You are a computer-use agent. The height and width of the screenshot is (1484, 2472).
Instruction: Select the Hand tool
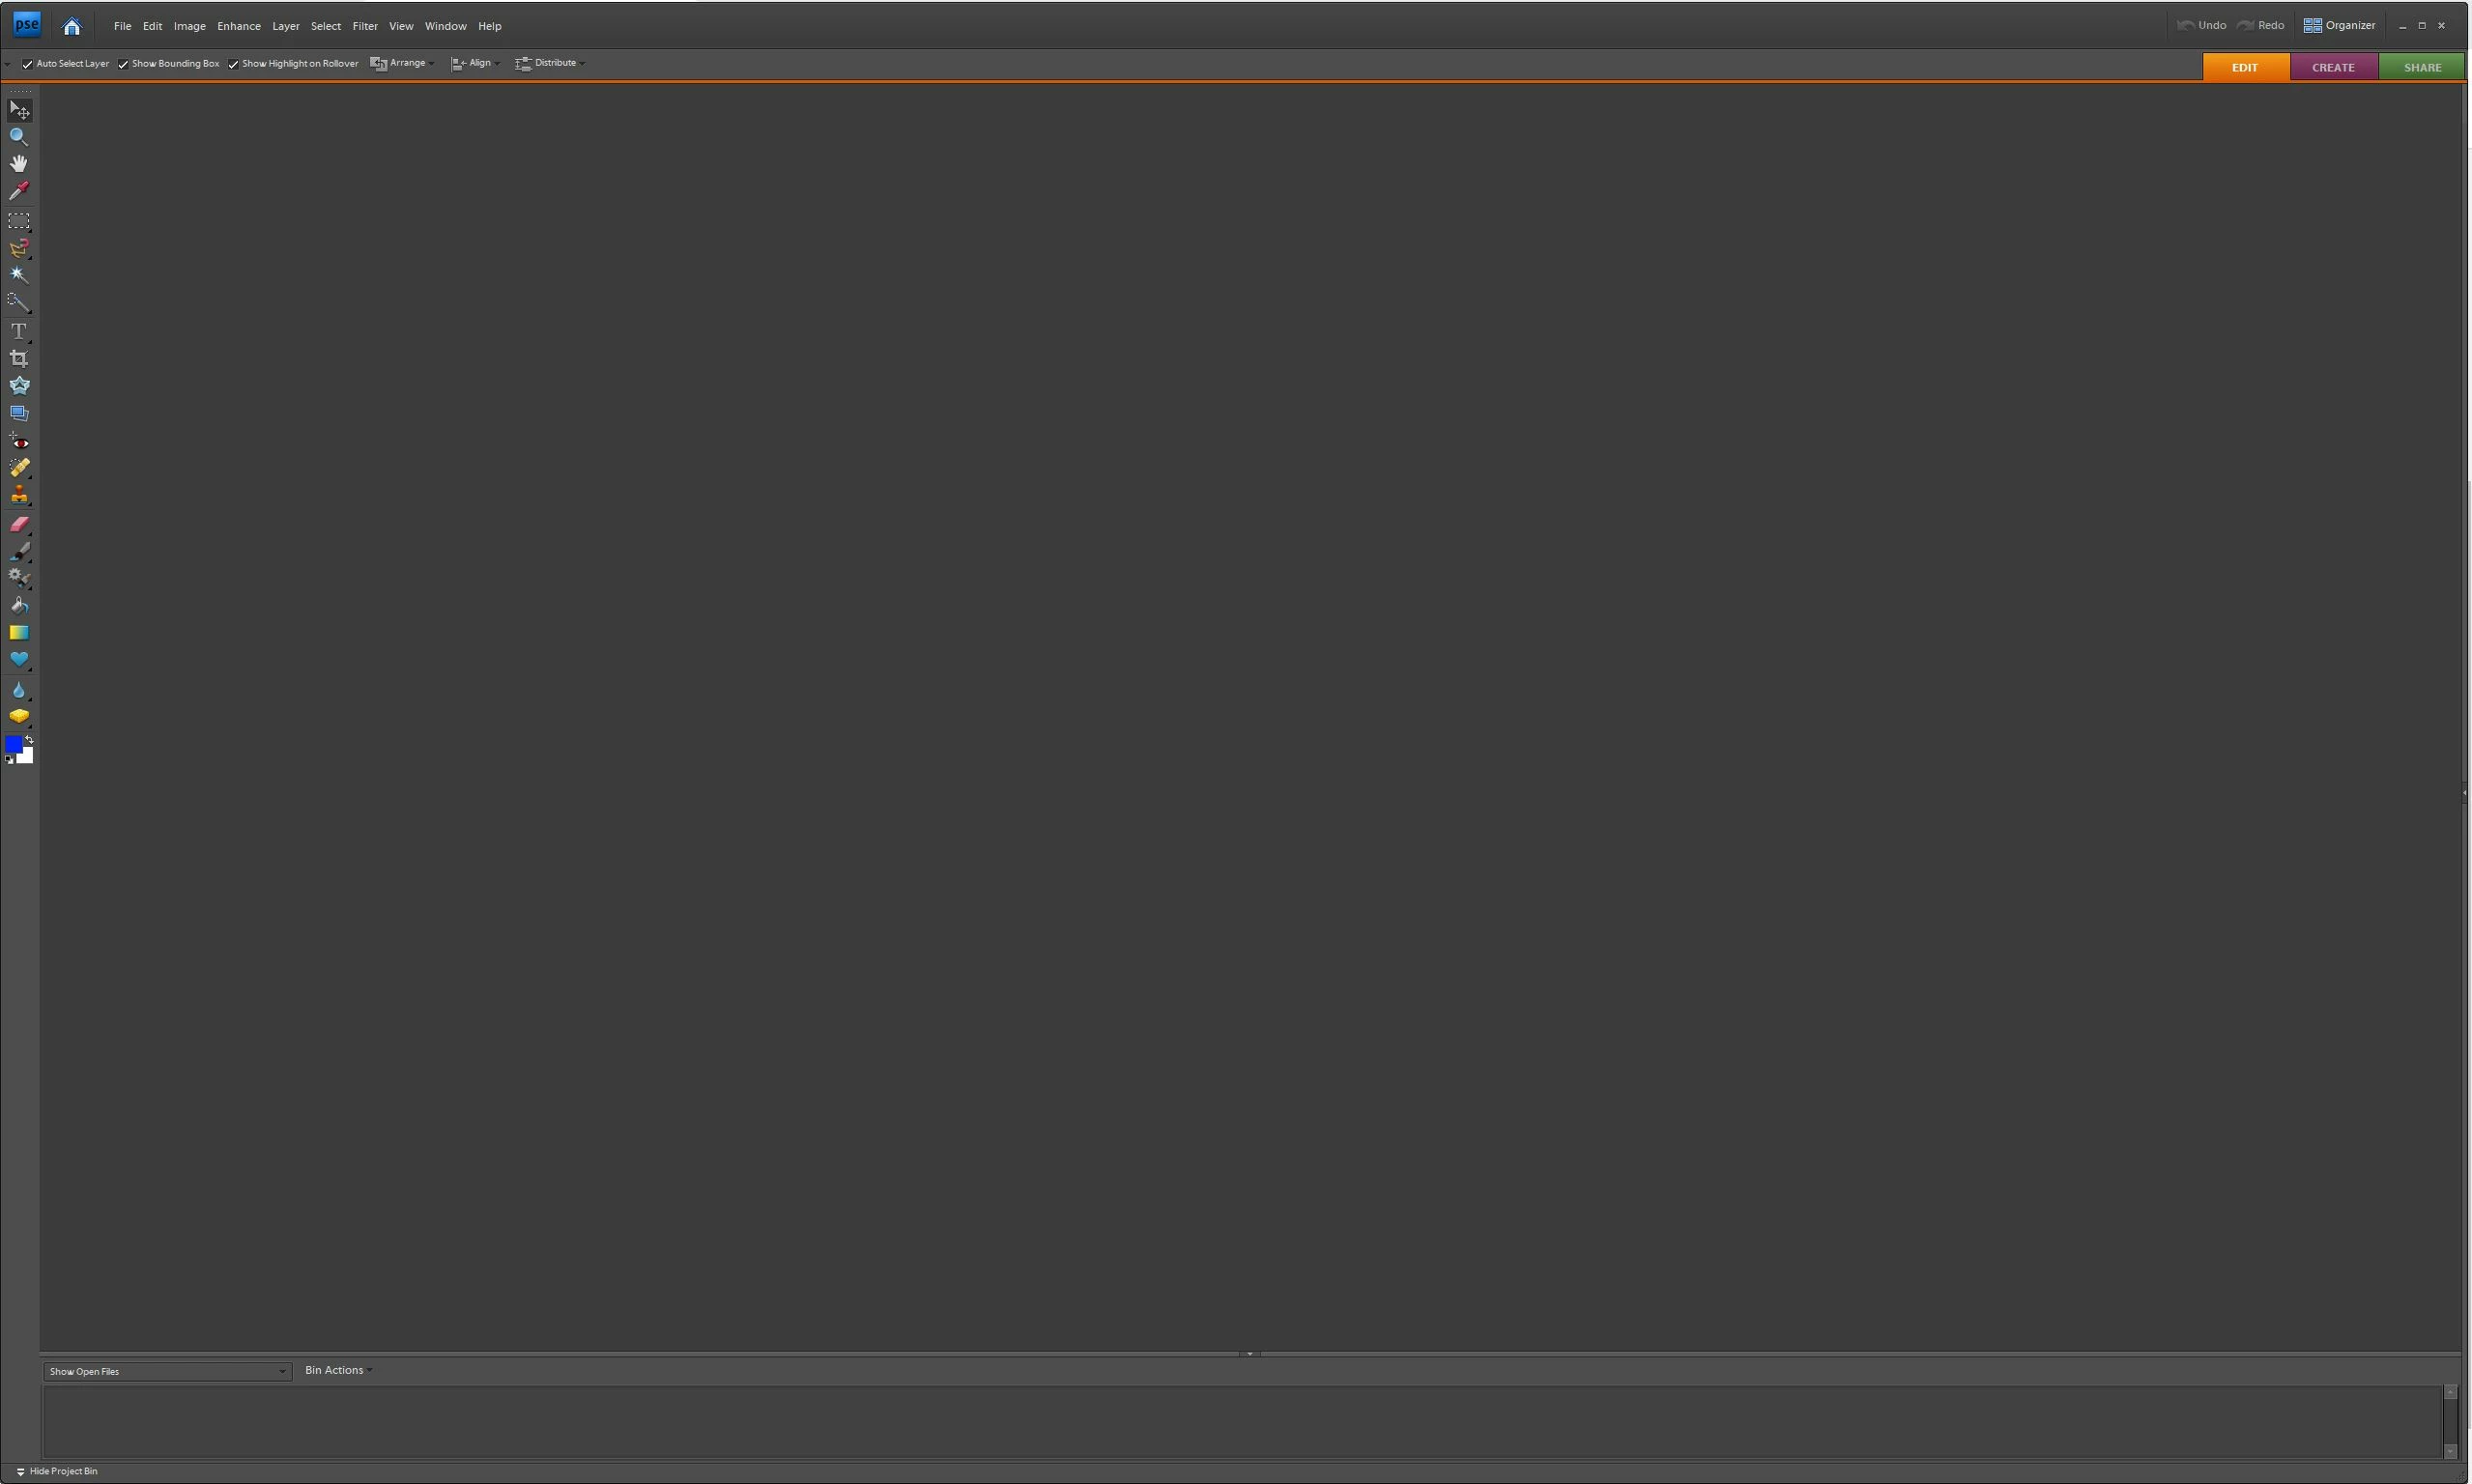pos(18,164)
